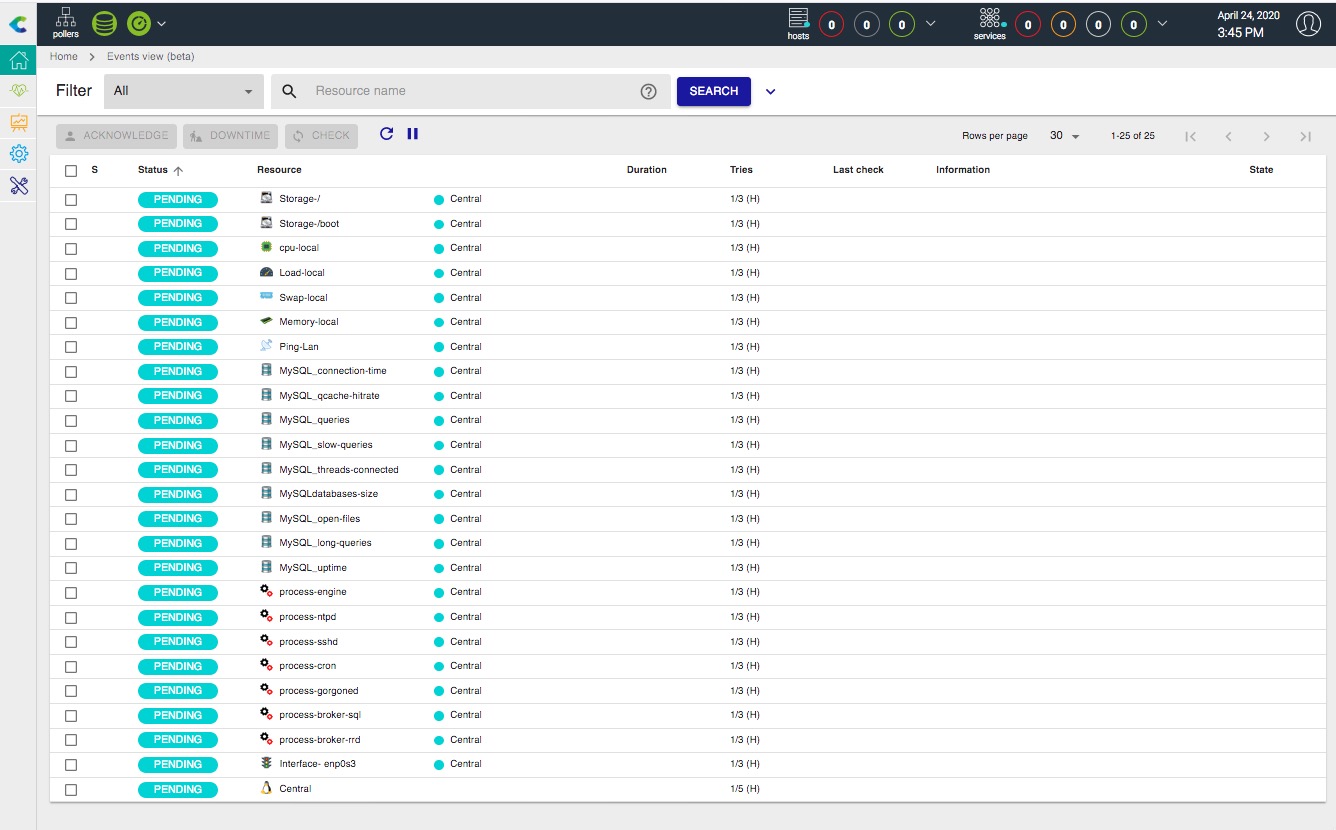Viewport: 1336px width, 830px height.
Task: Click the Home breadcrumb link
Action: pos(64,57)
